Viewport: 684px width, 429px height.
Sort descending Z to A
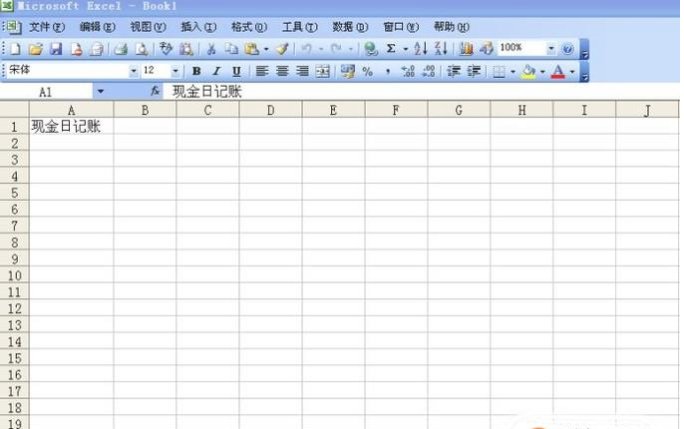coord(441,48)
